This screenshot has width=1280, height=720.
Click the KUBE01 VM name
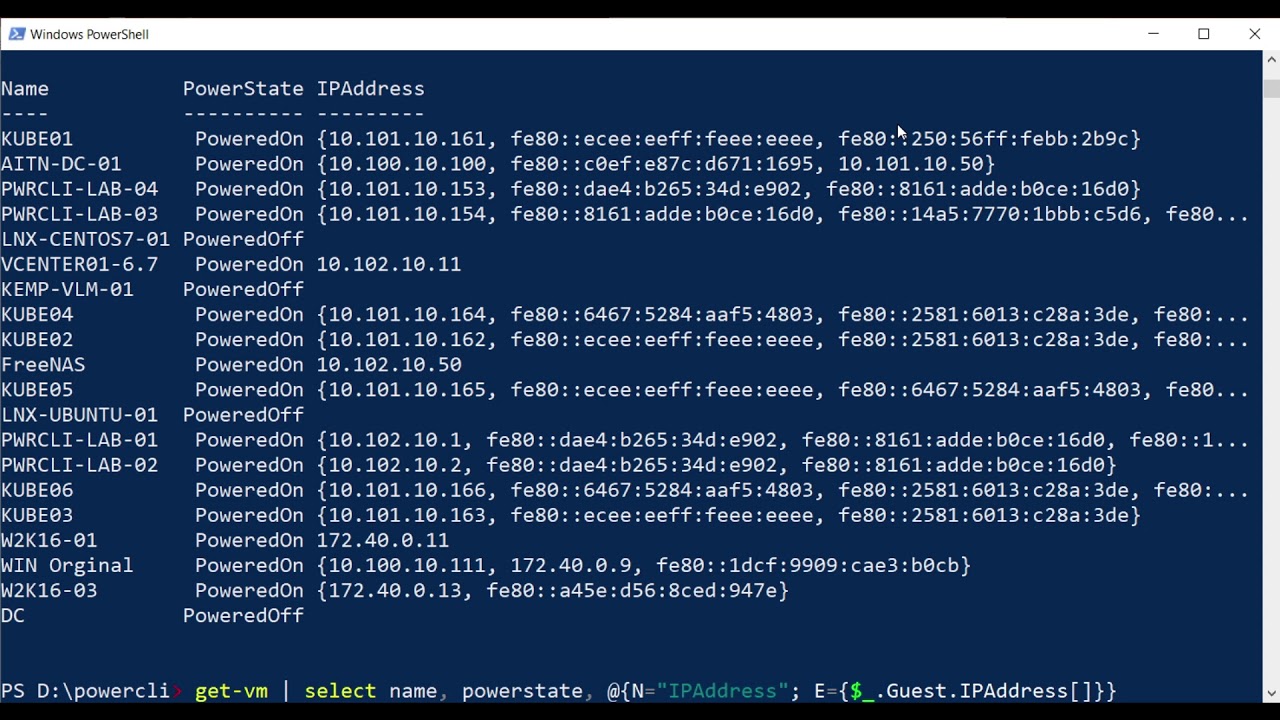tap(37, 139)
